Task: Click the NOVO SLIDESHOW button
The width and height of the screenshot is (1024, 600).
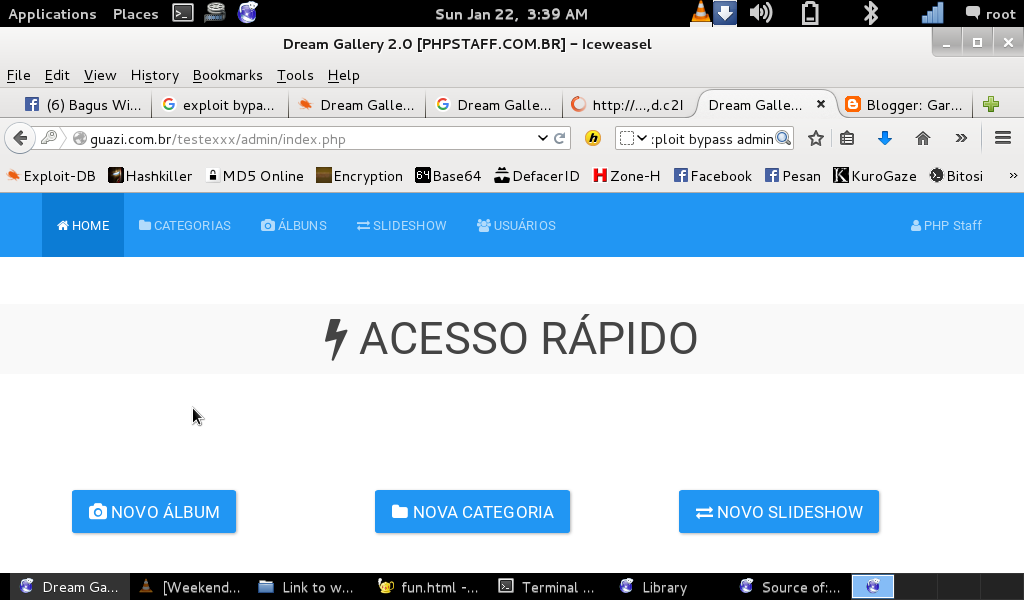Action: 779,512
